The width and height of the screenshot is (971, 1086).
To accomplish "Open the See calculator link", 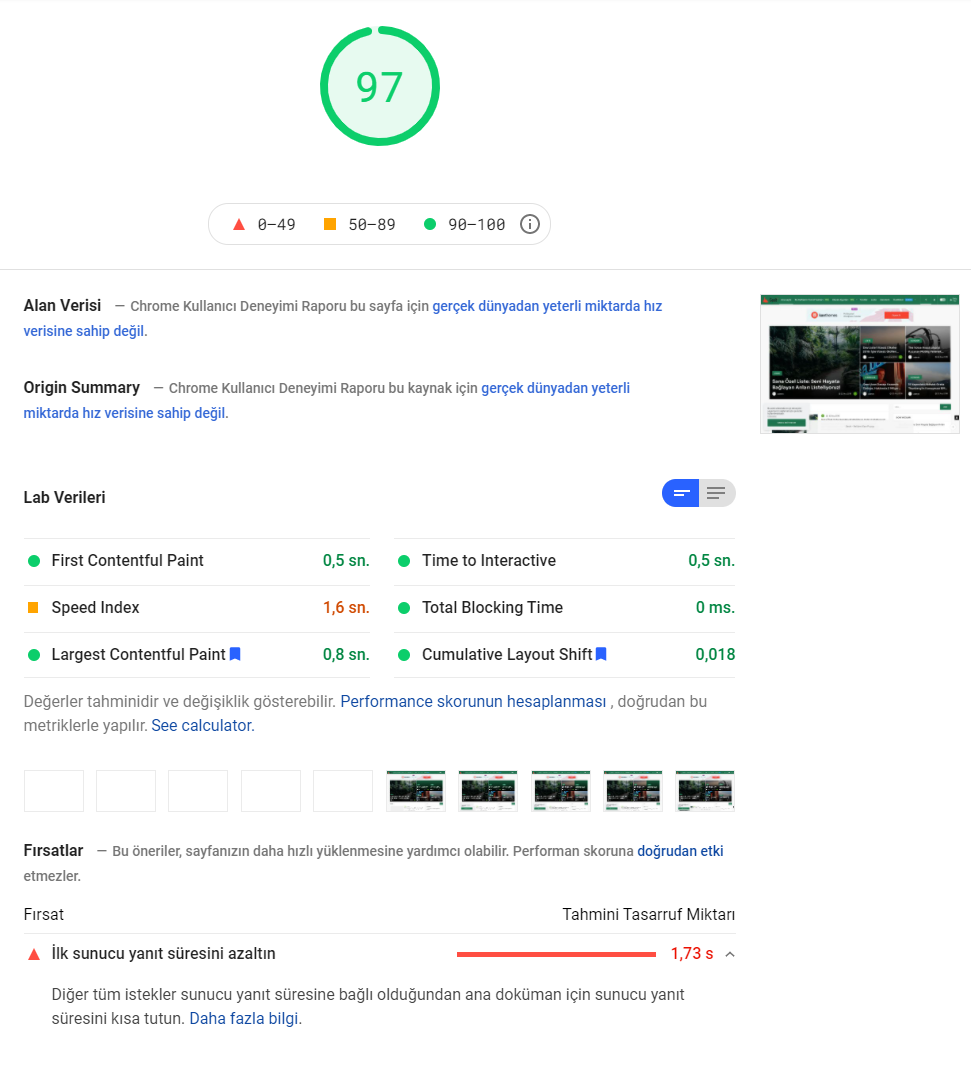I will coord(203,725).
